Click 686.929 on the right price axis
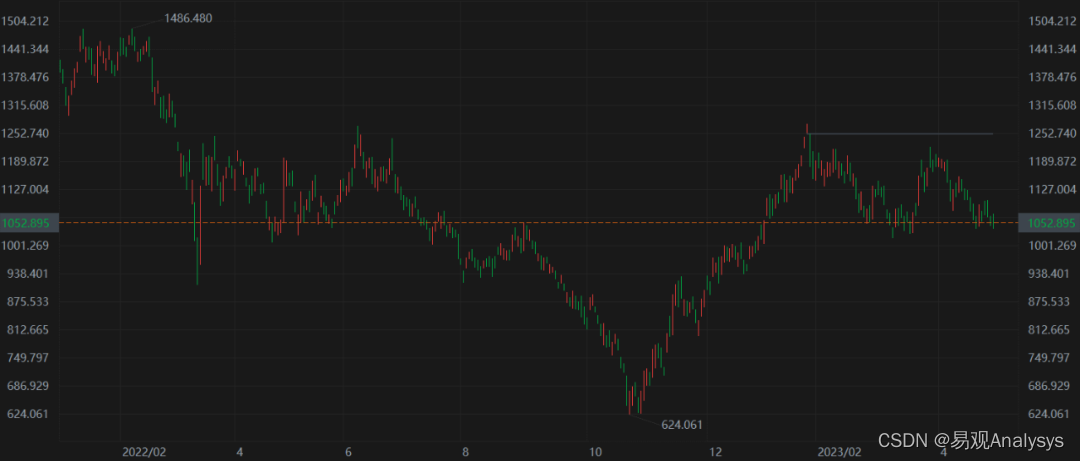Viewport: 1080px width, 461px height. (x=1049, y=386)
